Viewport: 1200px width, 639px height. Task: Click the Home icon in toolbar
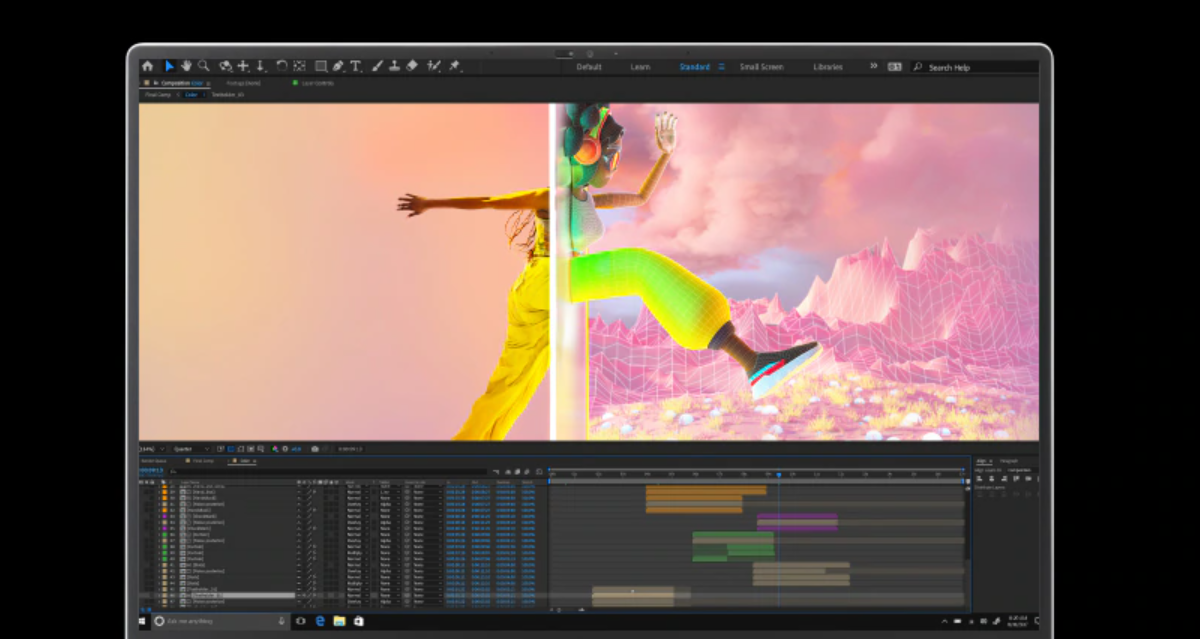148,66
